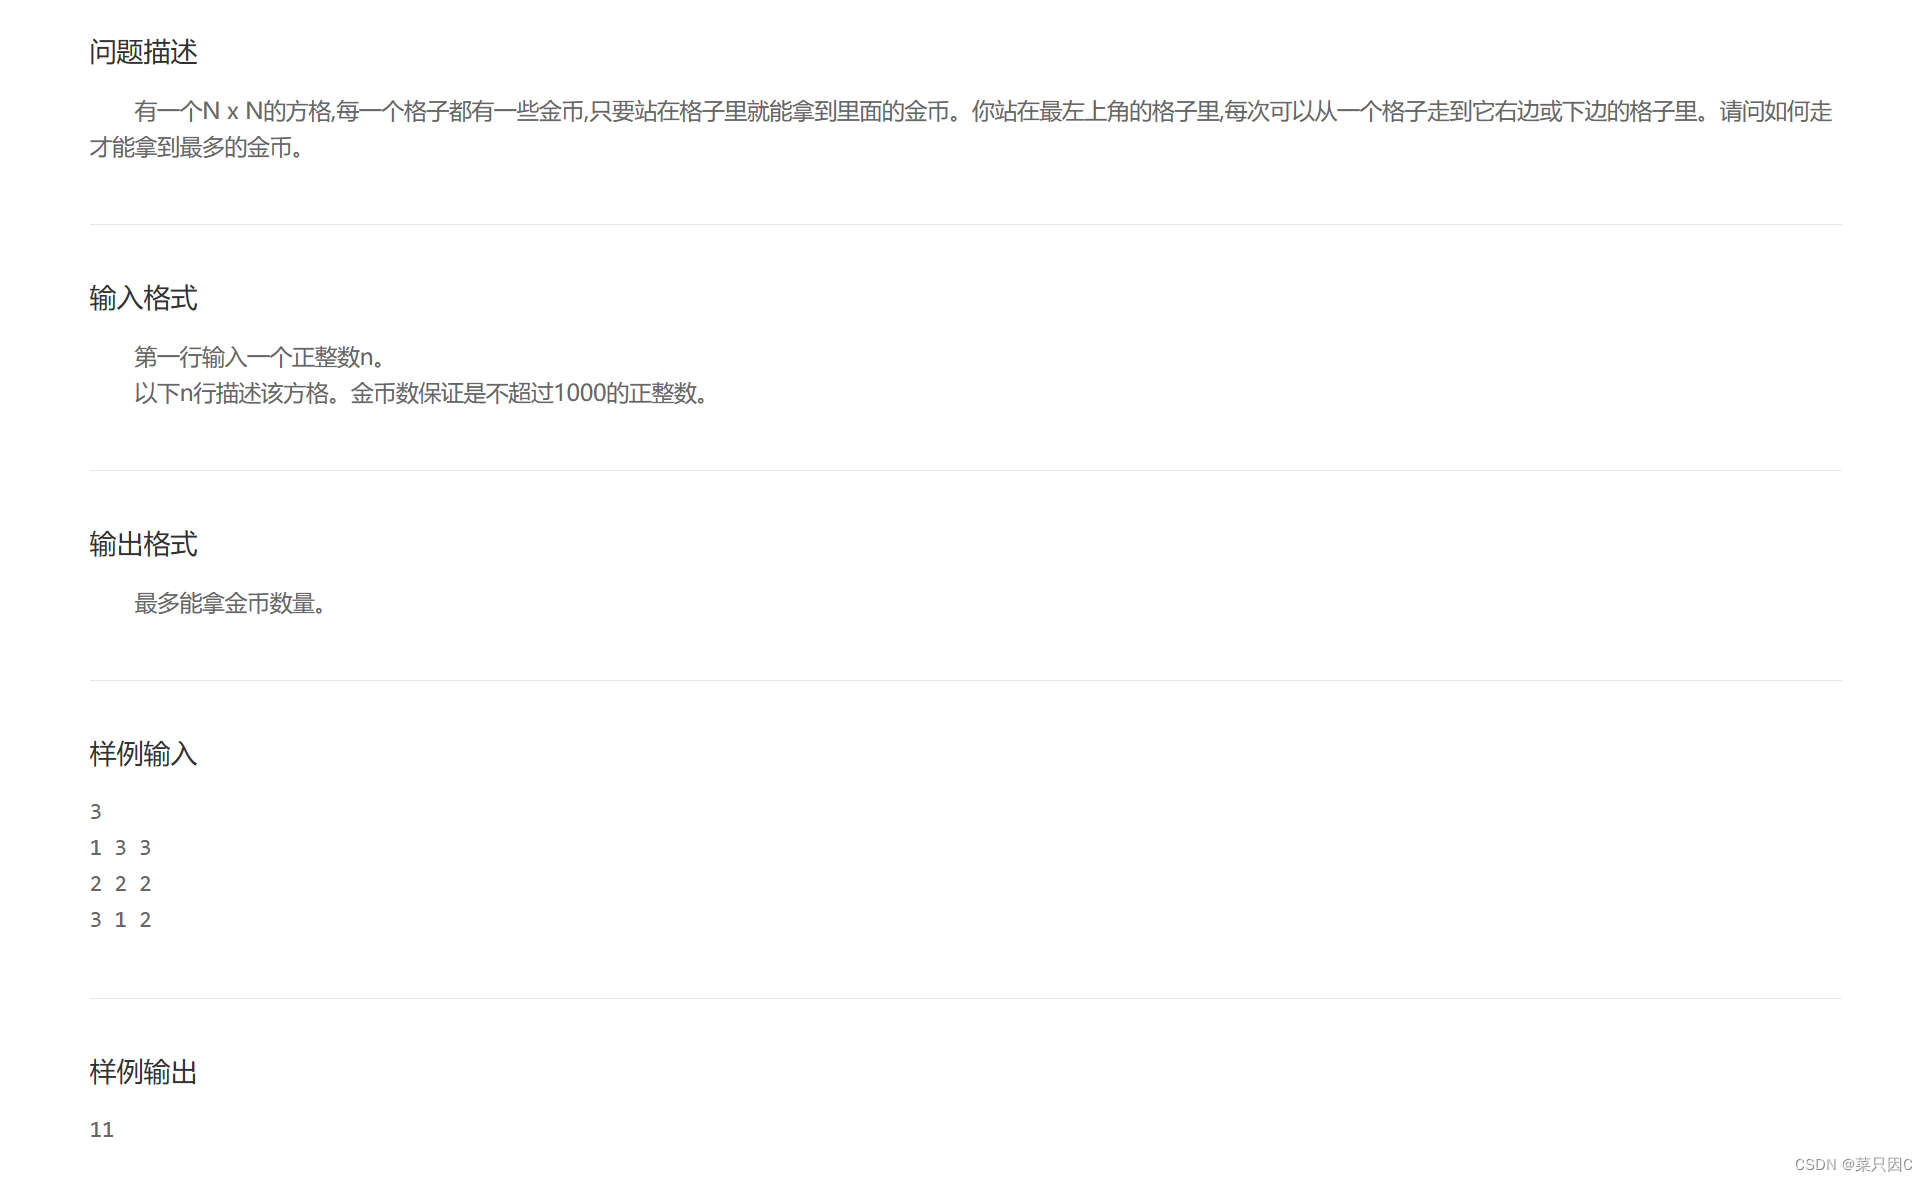
Task: Click the 样例输出 heading
Action: click(x=143, y=1072)
